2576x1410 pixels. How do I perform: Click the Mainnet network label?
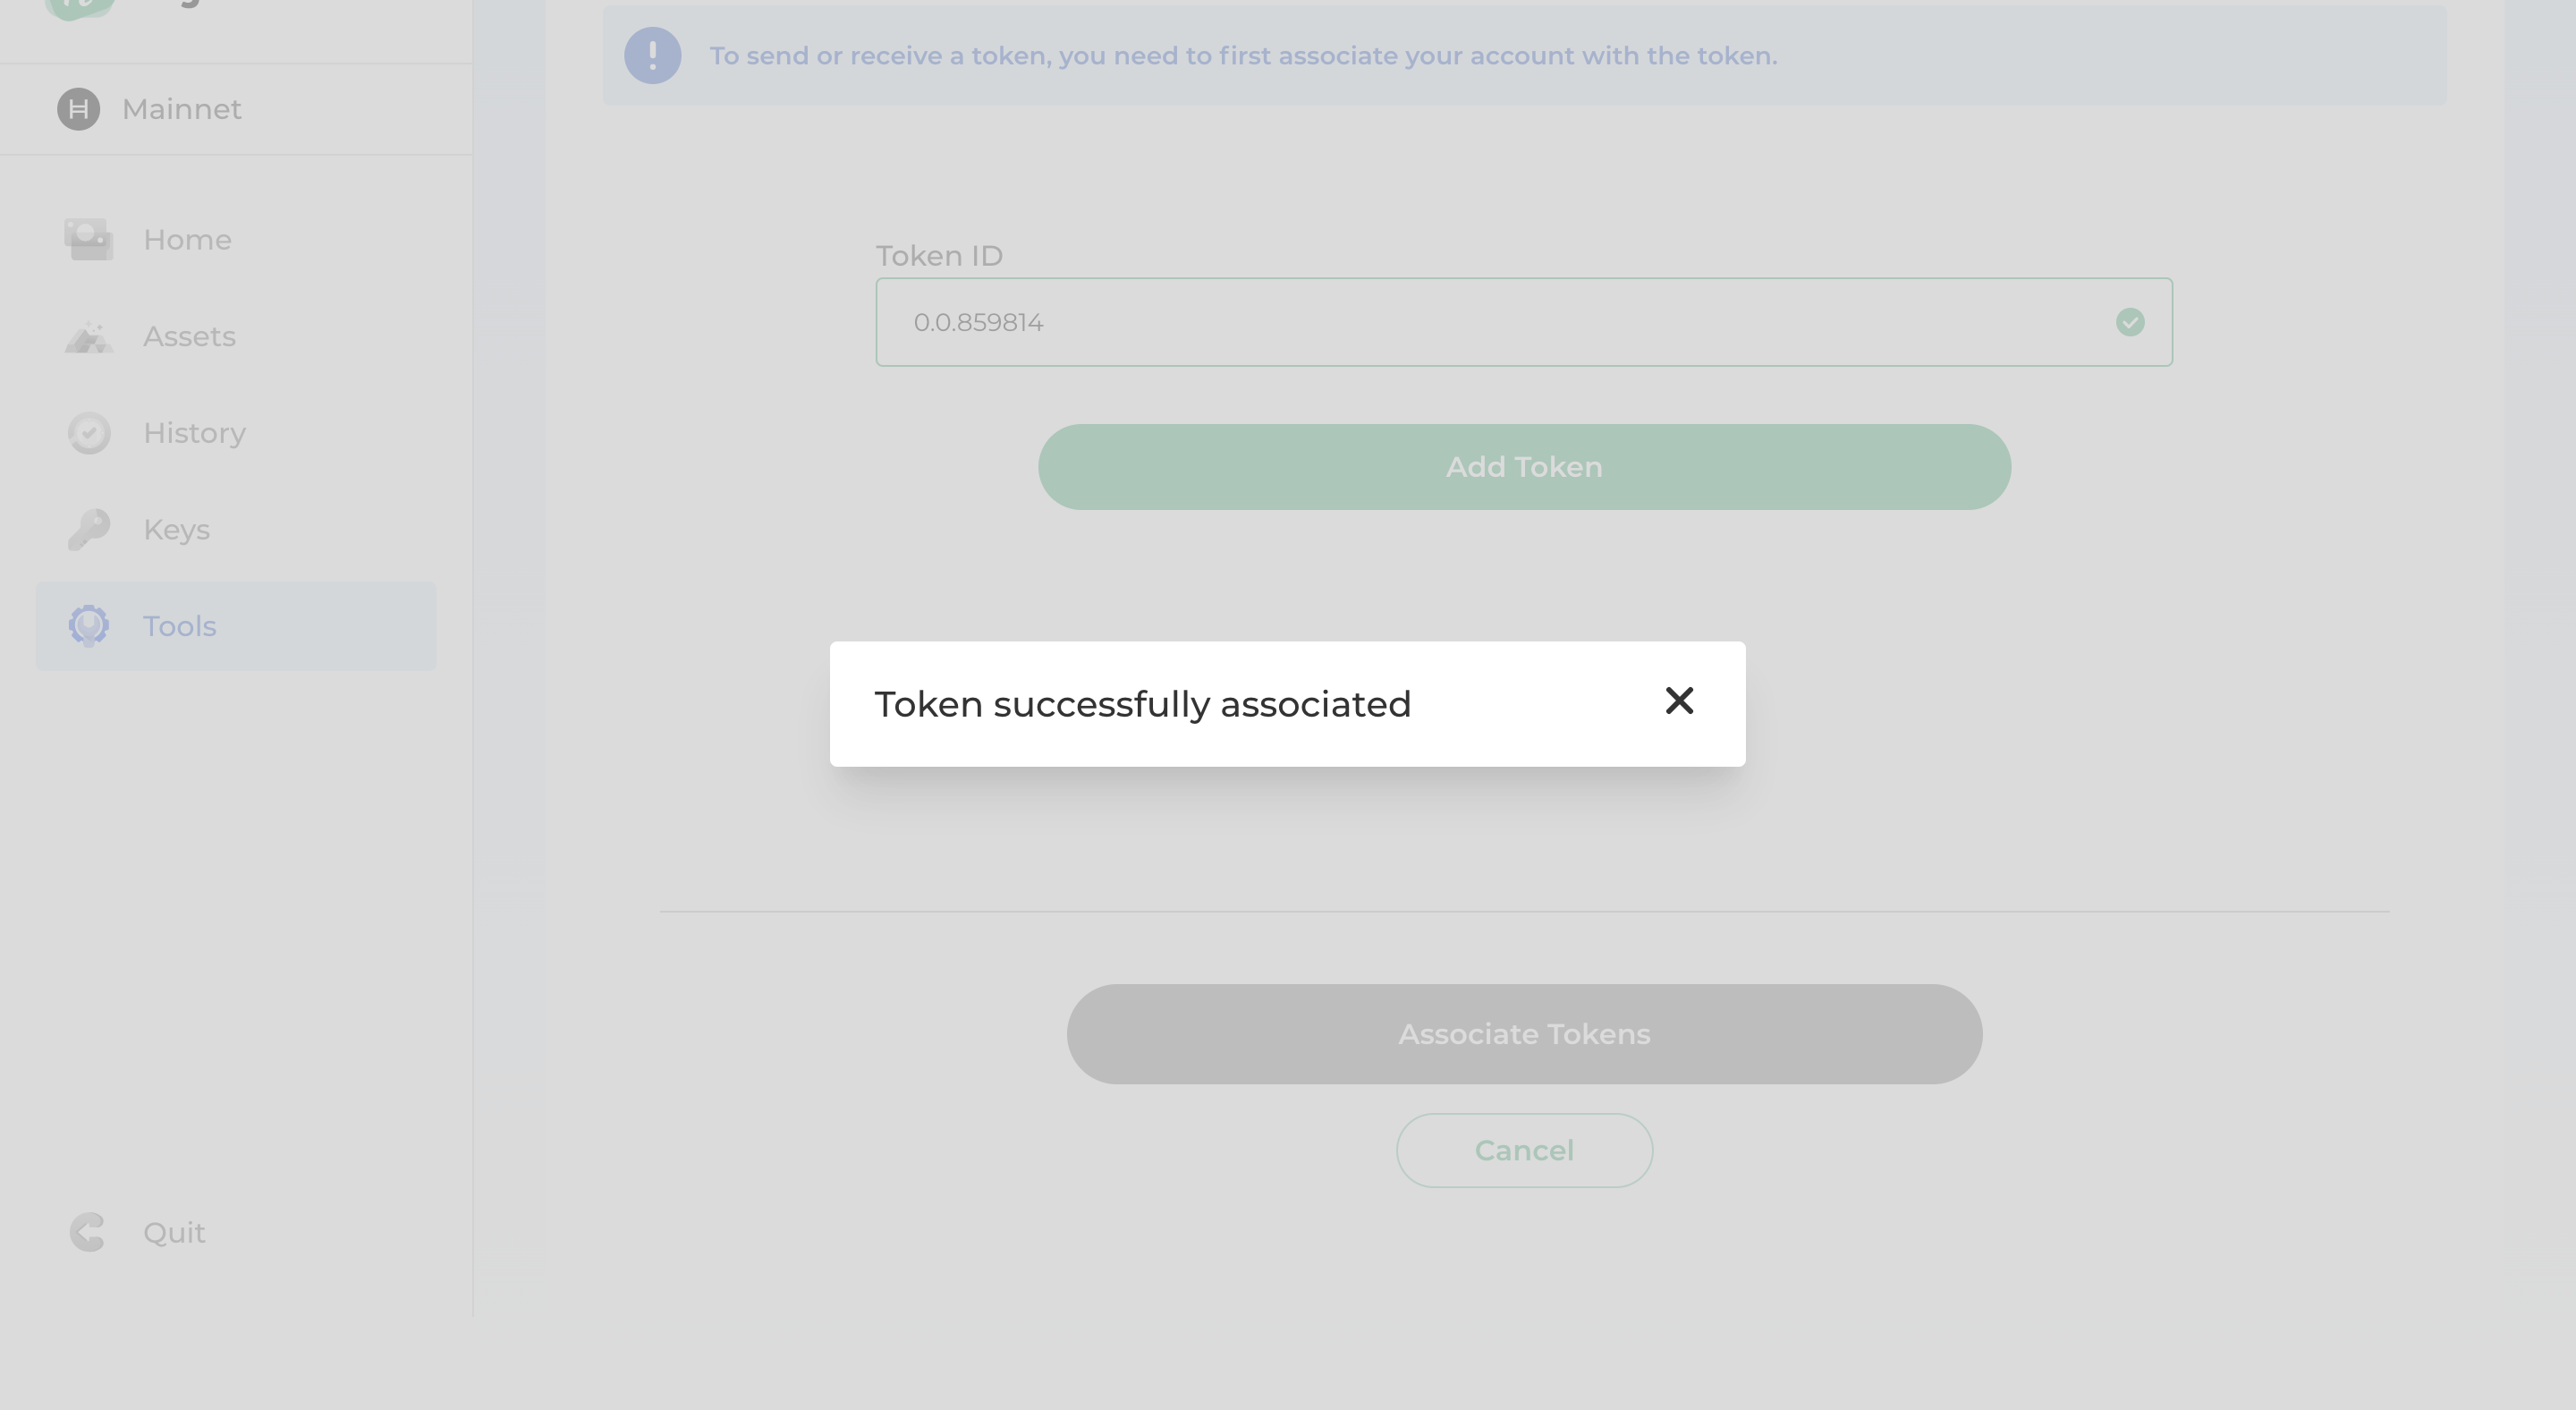(181, 109)
